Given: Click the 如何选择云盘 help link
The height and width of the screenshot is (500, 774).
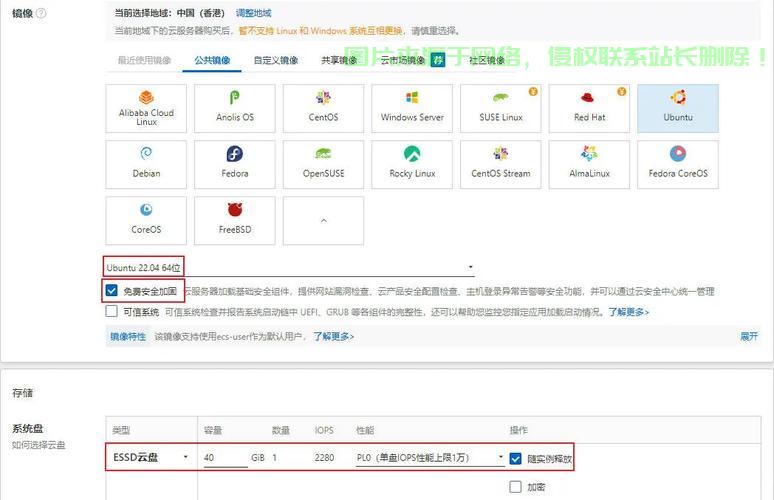Looking at the screenshot, I should click(x=39, y=445).
